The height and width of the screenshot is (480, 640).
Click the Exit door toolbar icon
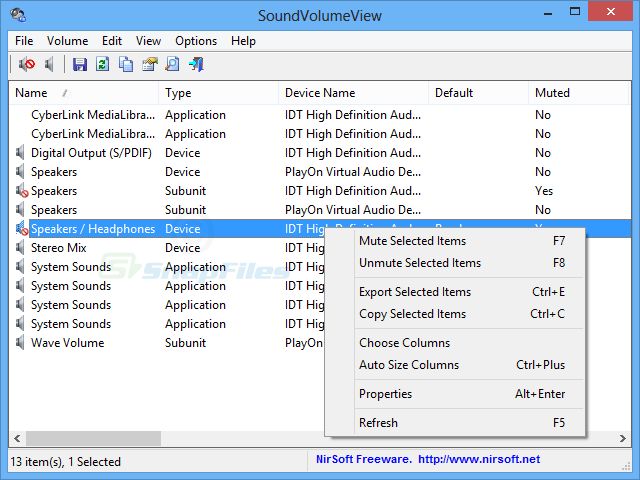click(x=196, y=65)
